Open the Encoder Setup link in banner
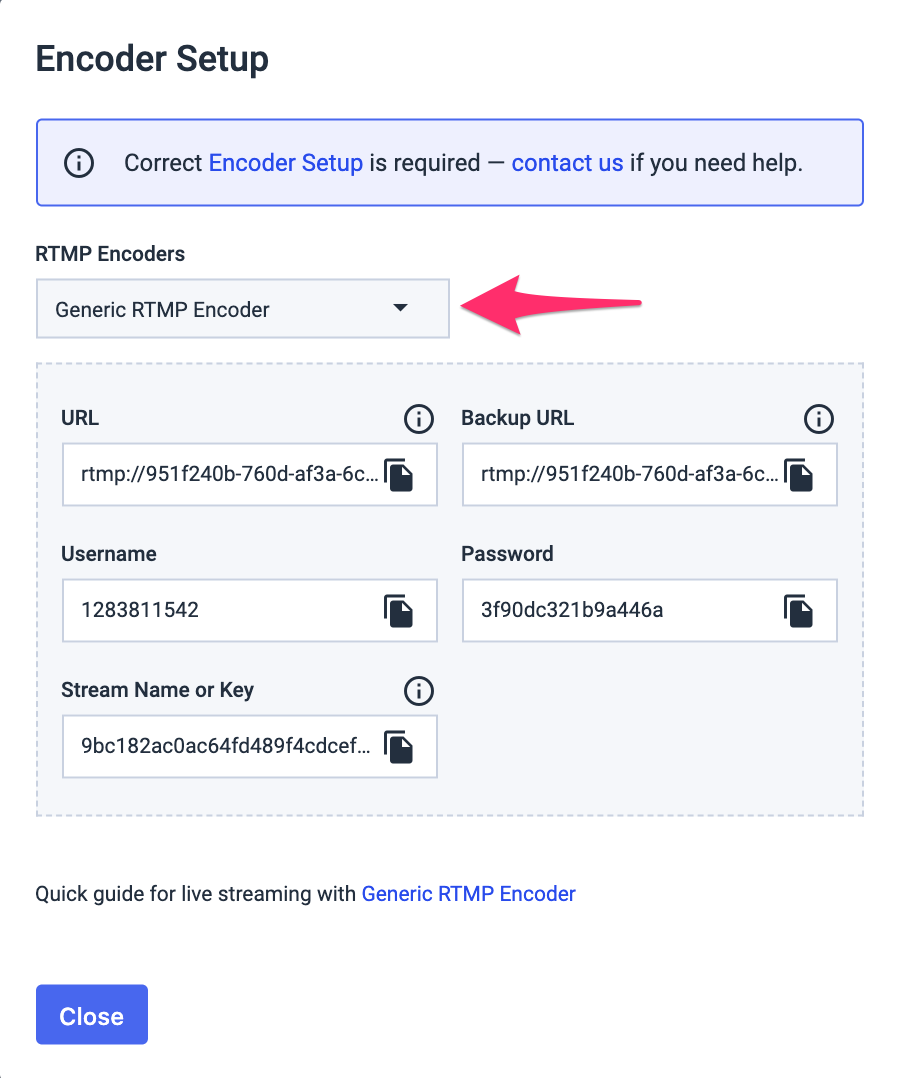 (x=285, y=163)
